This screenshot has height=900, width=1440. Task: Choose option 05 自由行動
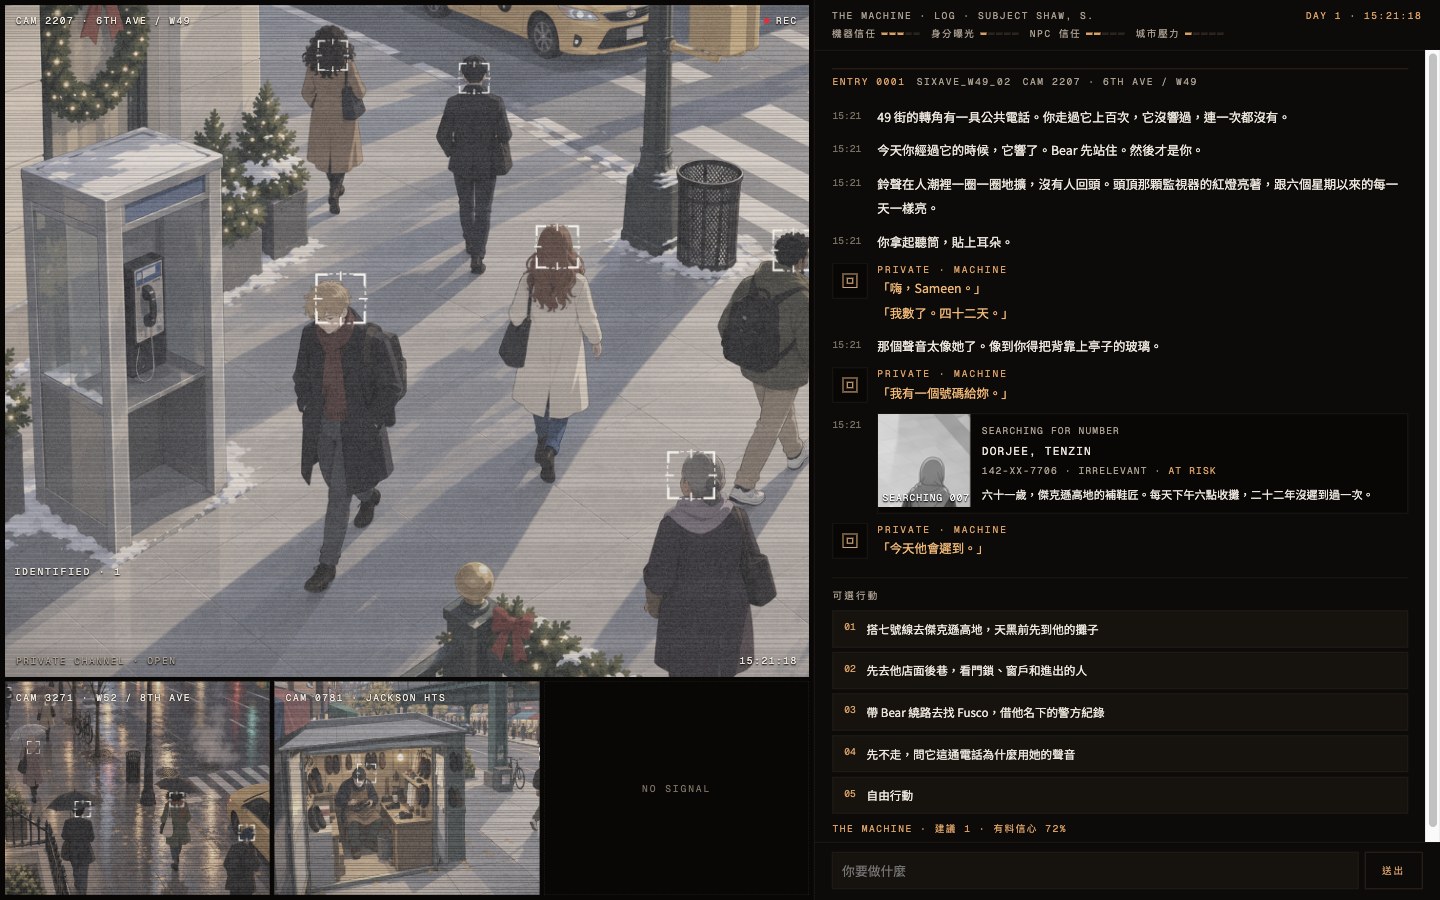1120,795
